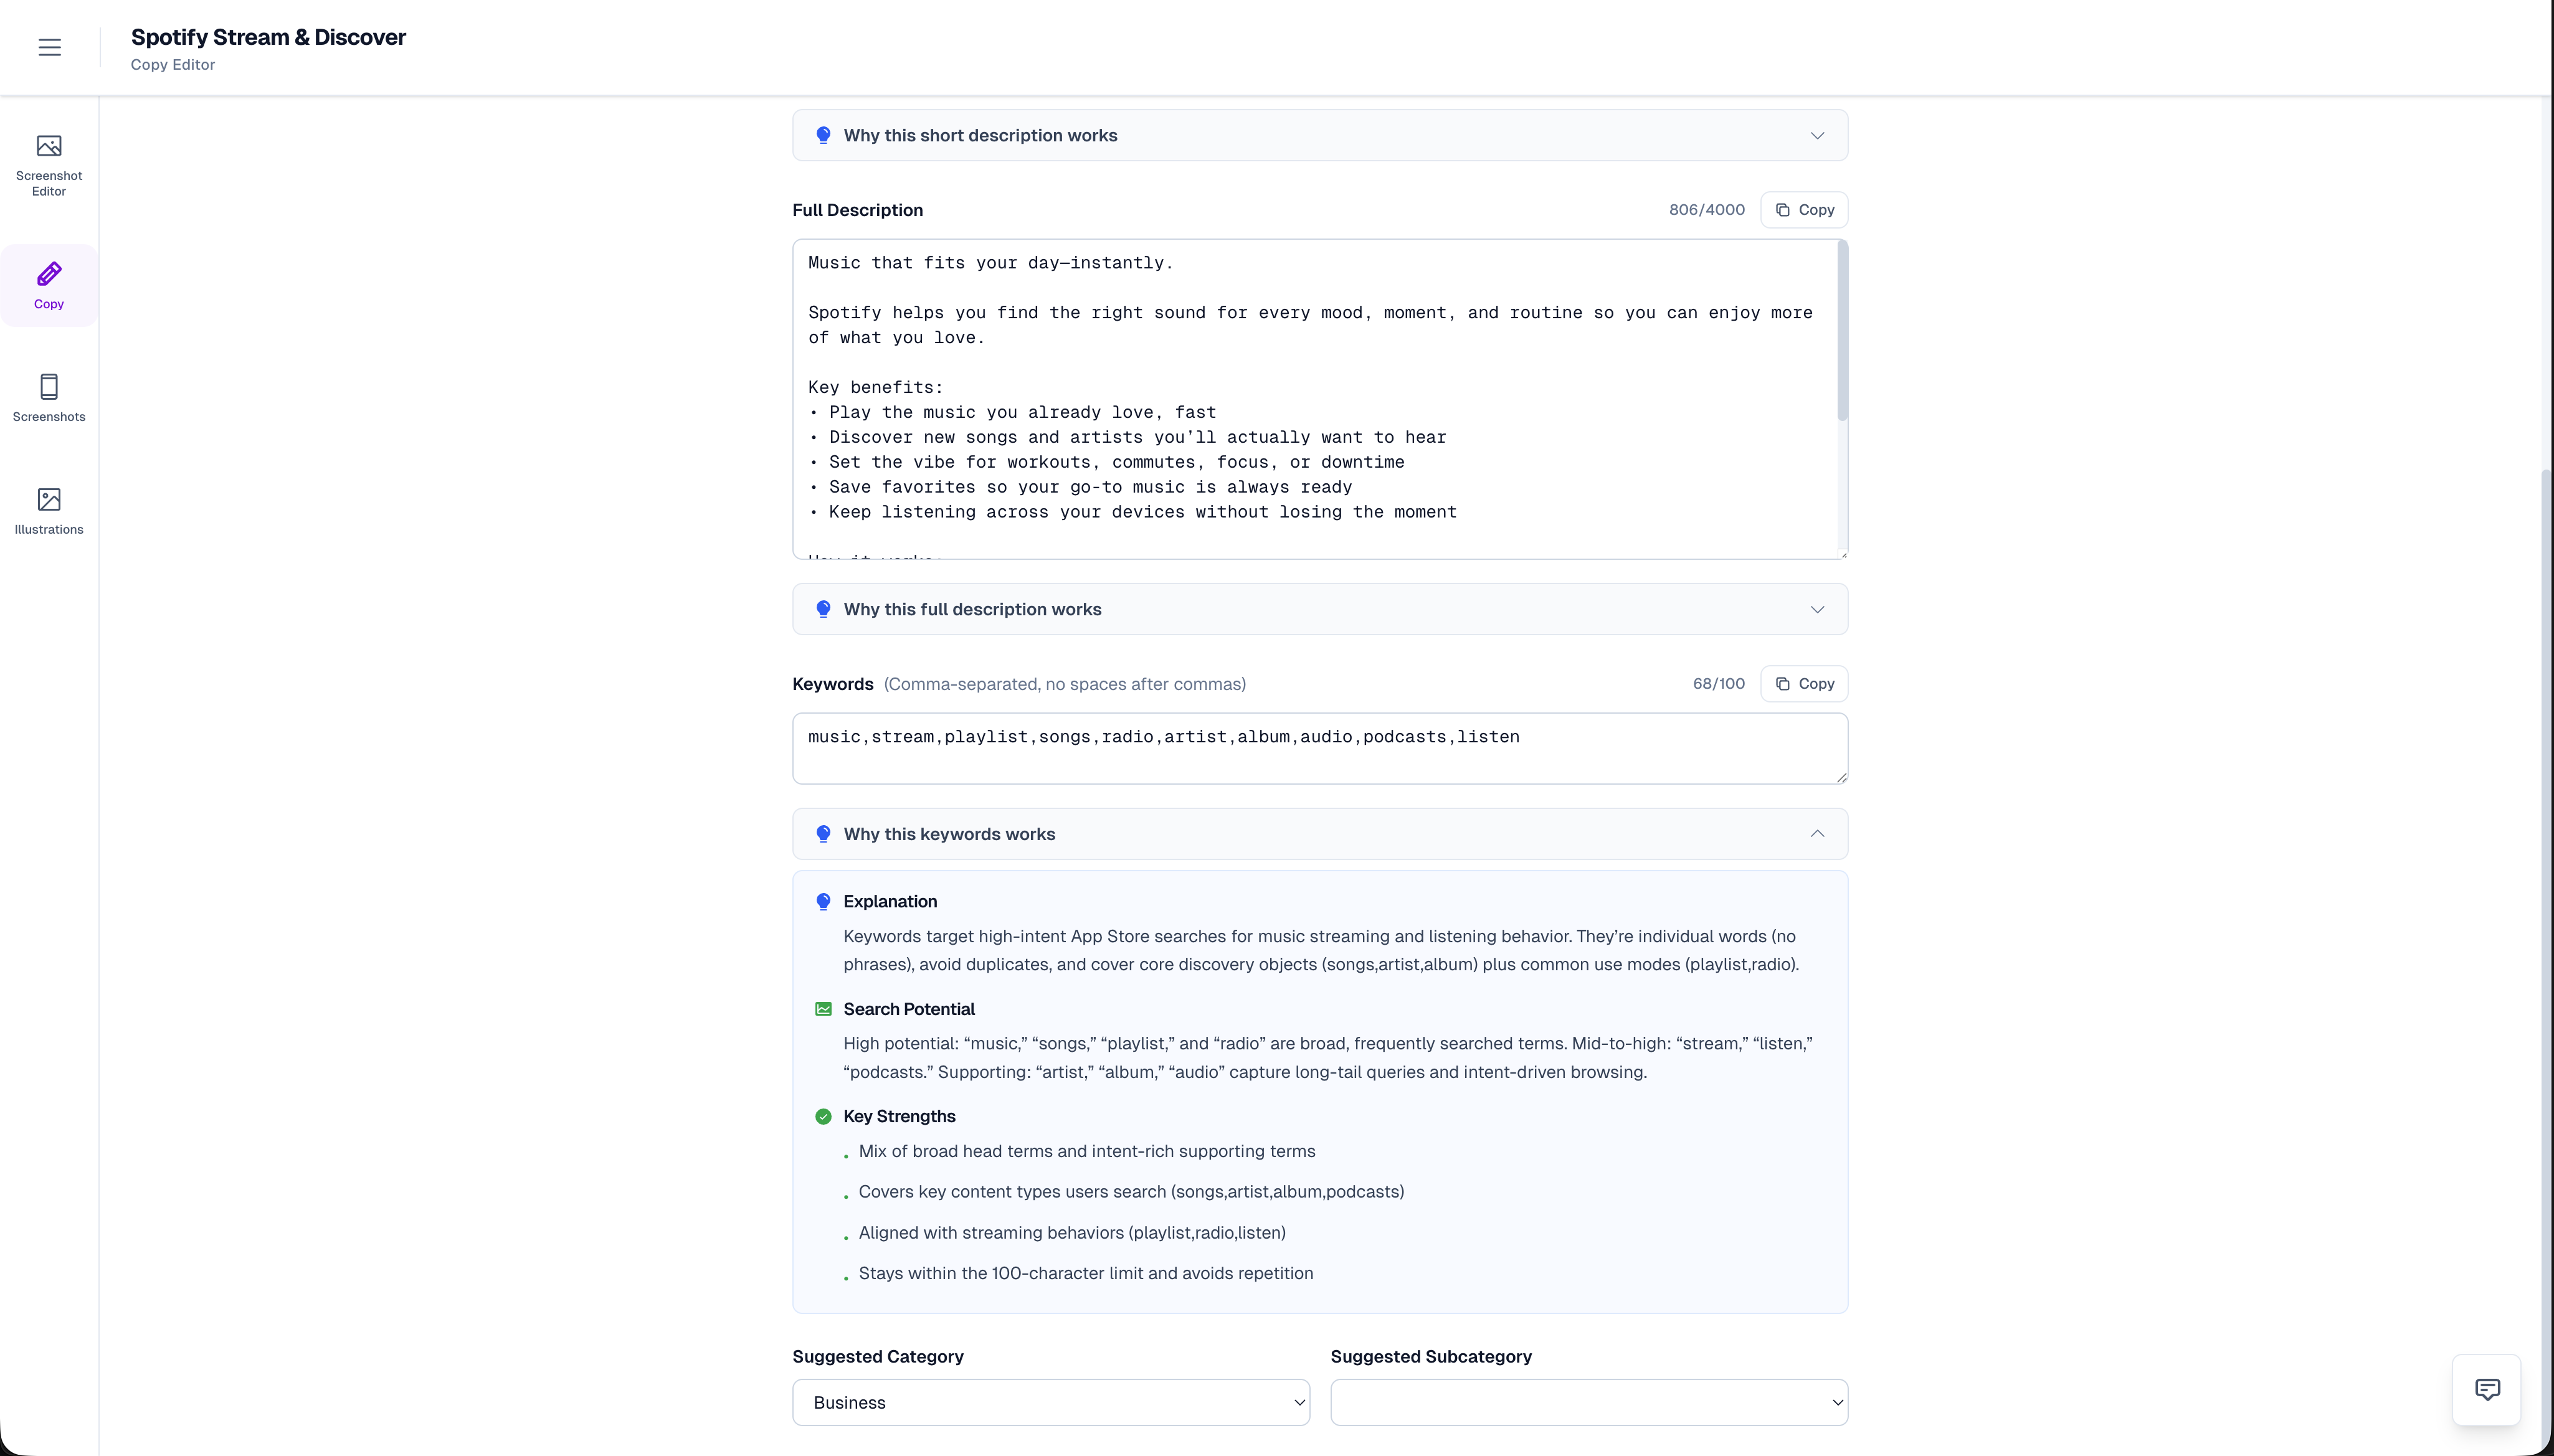Click resize handle of Keywords text field
2554x1456 pixels.
click(1842, 778)
